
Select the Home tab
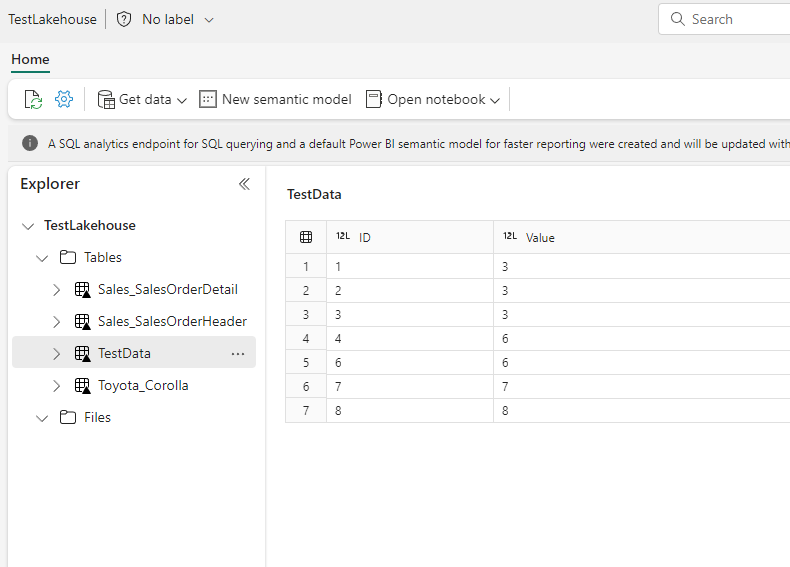pyautogui.click(x=30, y=59)
